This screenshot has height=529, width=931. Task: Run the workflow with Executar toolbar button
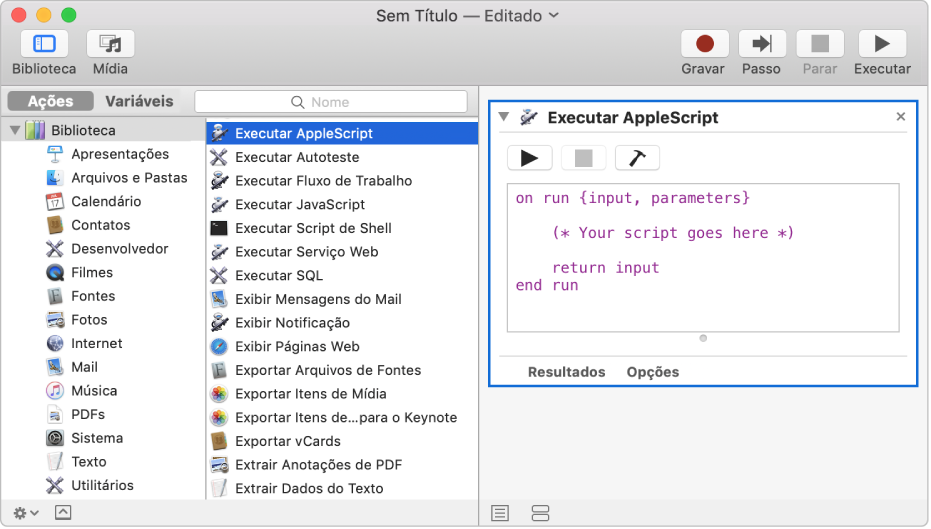click(882, 44)
